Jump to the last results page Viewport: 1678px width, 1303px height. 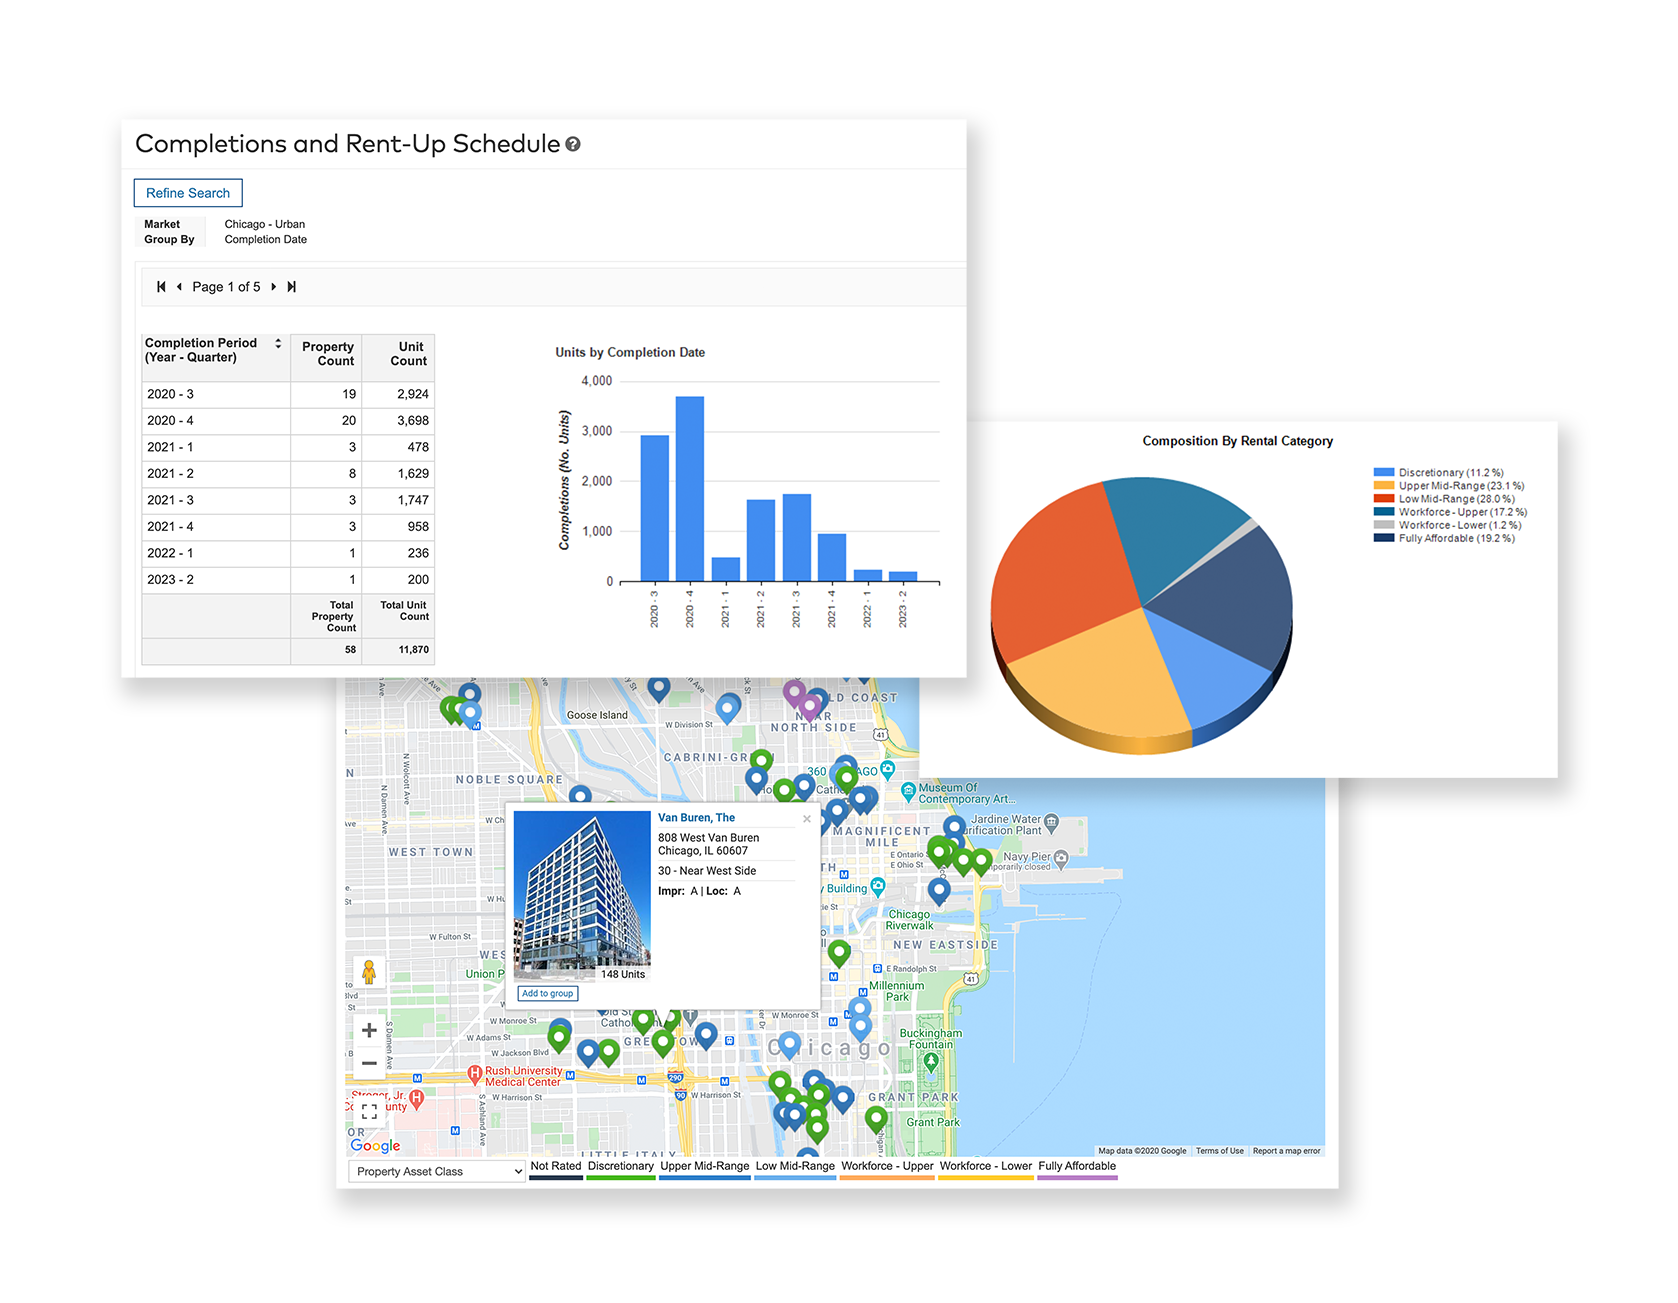[x=292, y=287]
